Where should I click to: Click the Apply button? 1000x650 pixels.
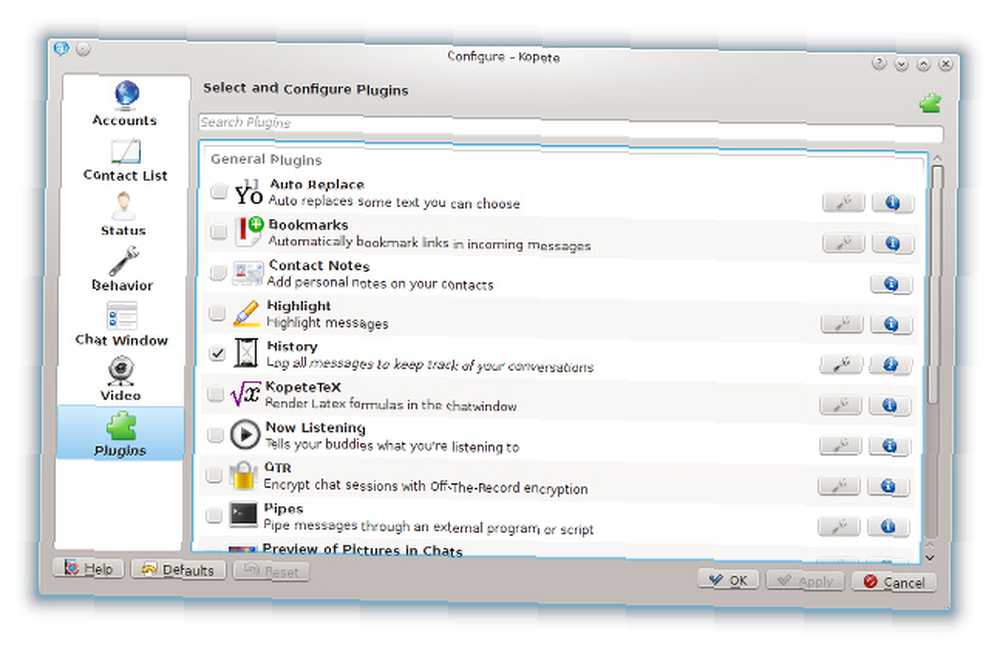[x=805, y=581]
